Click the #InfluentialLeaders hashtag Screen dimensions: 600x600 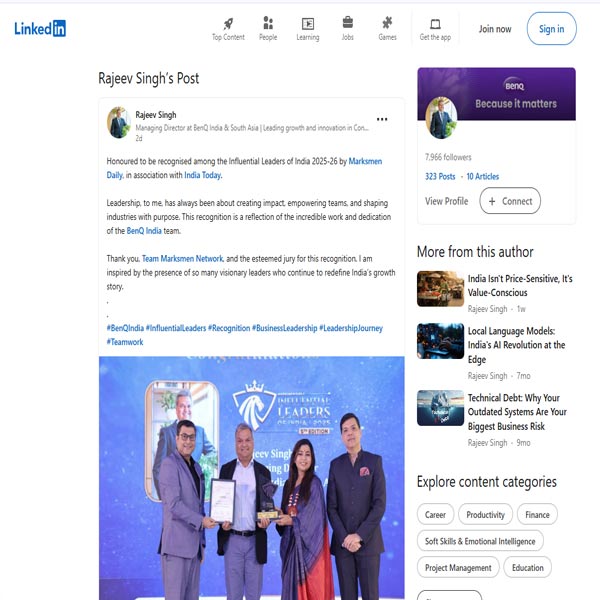point(176,328)
